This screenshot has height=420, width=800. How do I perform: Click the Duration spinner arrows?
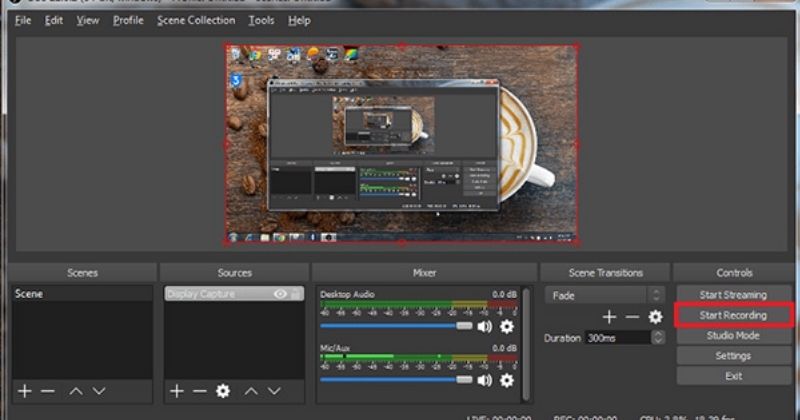pyautogui.click(x=658, y=338)
